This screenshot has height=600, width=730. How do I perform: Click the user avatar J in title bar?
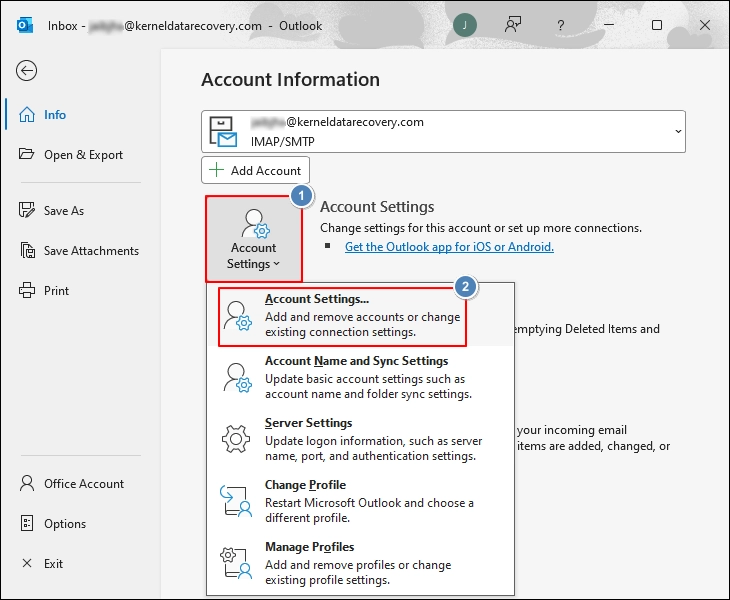pos(465,25)
